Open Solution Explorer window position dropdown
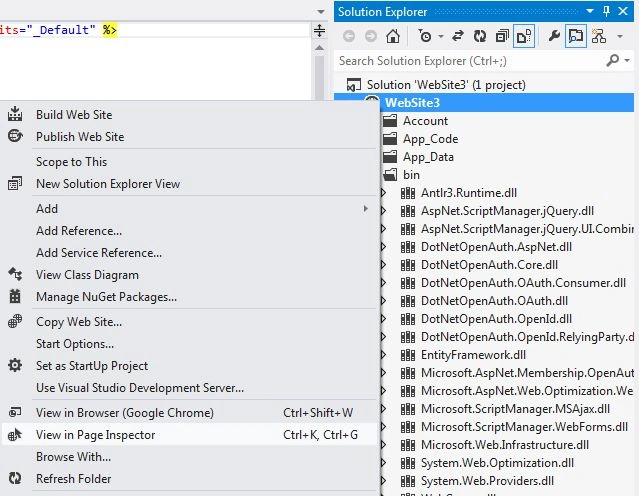Image resolution: width=639 pixels, height=496 pixels. tap(590, 11)
